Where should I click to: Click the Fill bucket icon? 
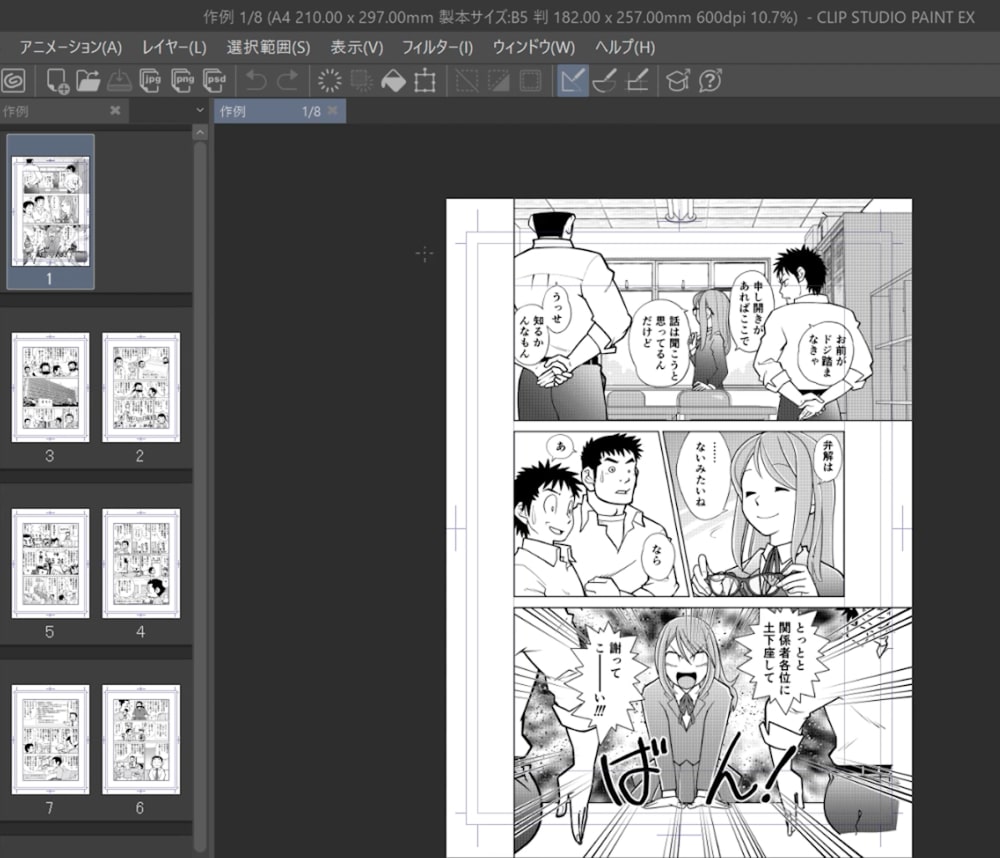[x=393, y=81]
